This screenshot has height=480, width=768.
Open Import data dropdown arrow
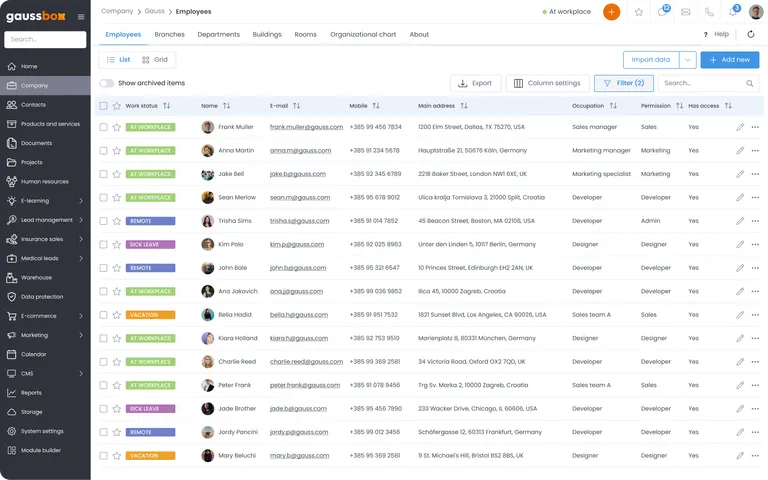tap(687, 60)
